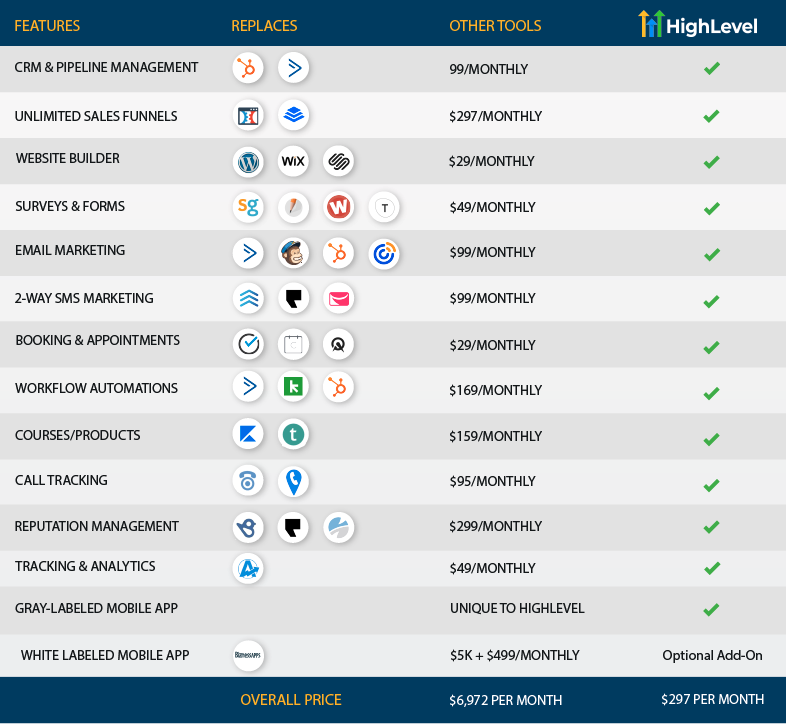This screenshot has height=725, width=786.
Task: Click the red Wufoo 'W' icon
Action: [x=338, y=207]
